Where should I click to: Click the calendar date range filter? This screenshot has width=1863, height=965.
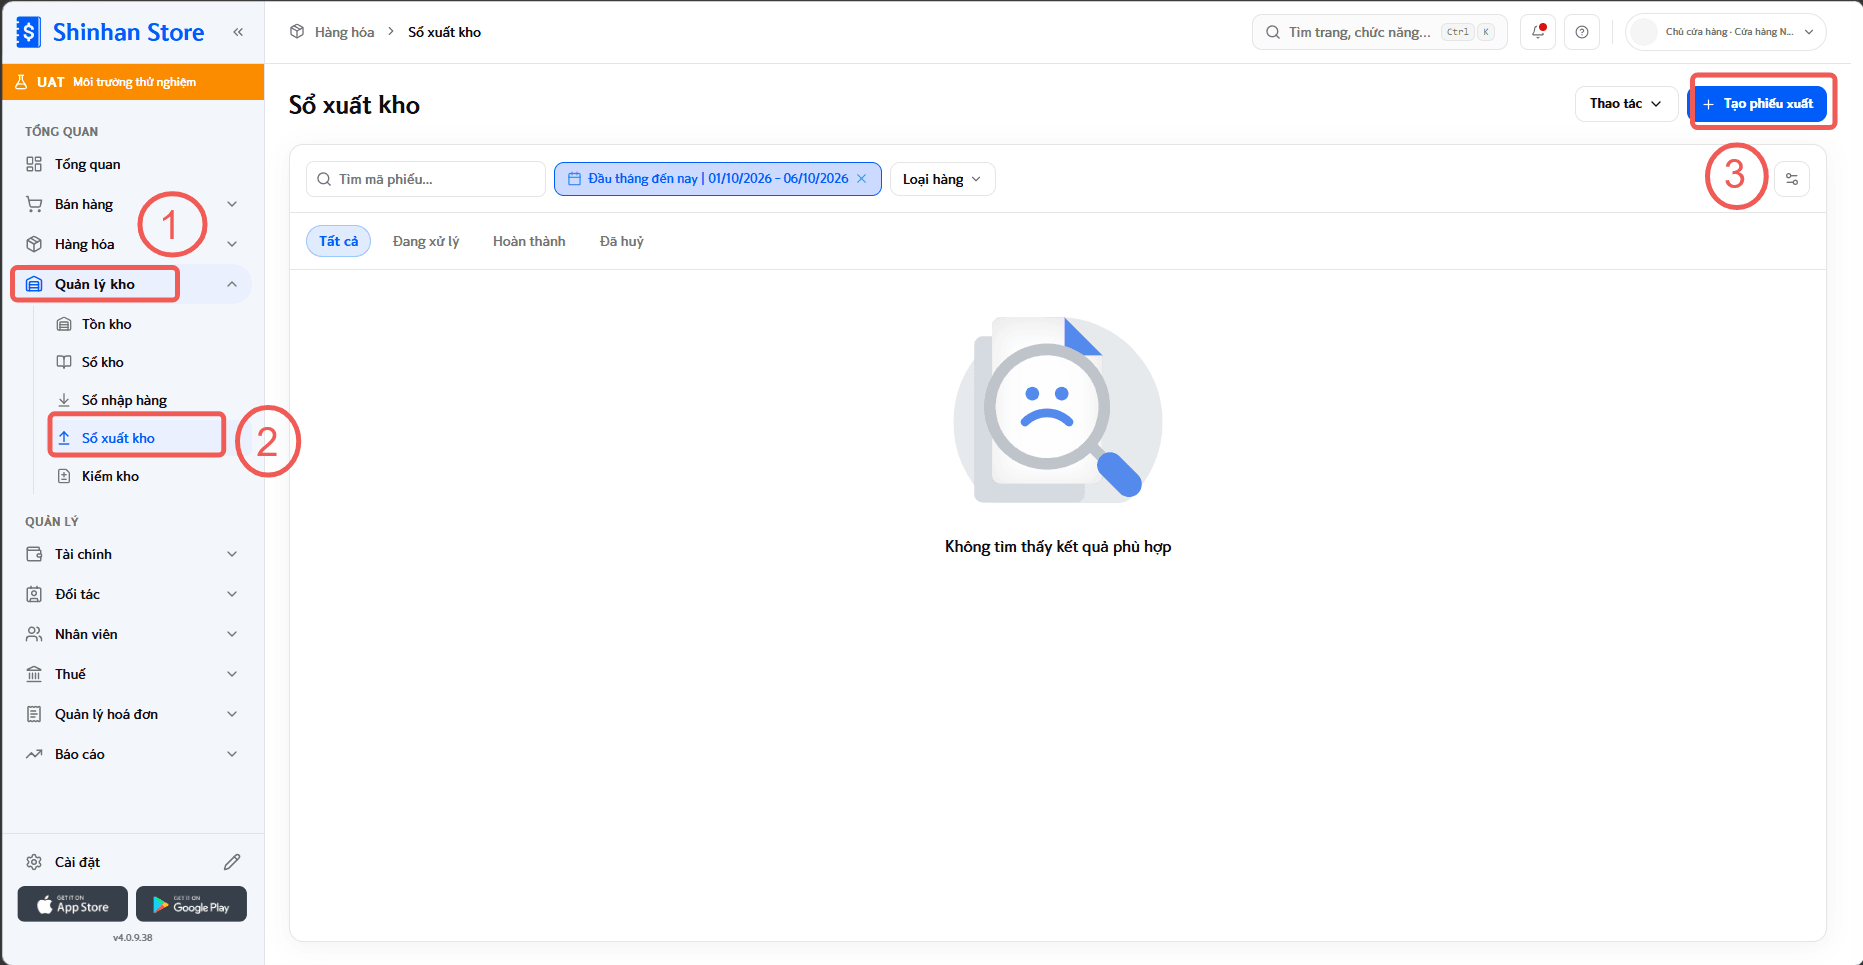[x=718, y=179]
